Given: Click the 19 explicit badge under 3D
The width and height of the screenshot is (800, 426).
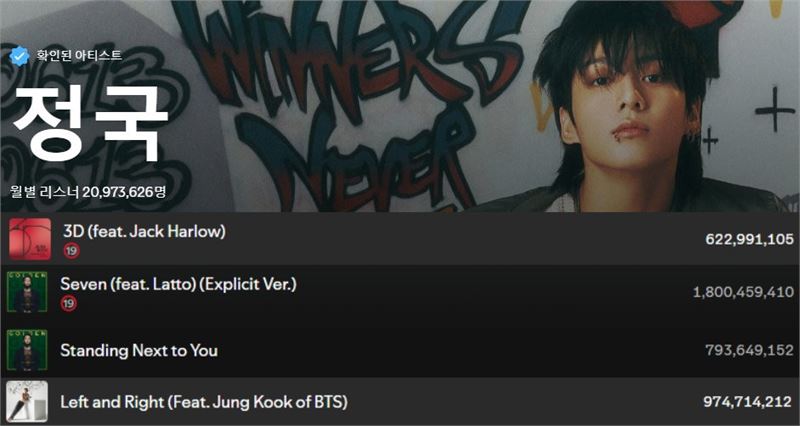Looking at the screenshot, I should pos(71,250).
